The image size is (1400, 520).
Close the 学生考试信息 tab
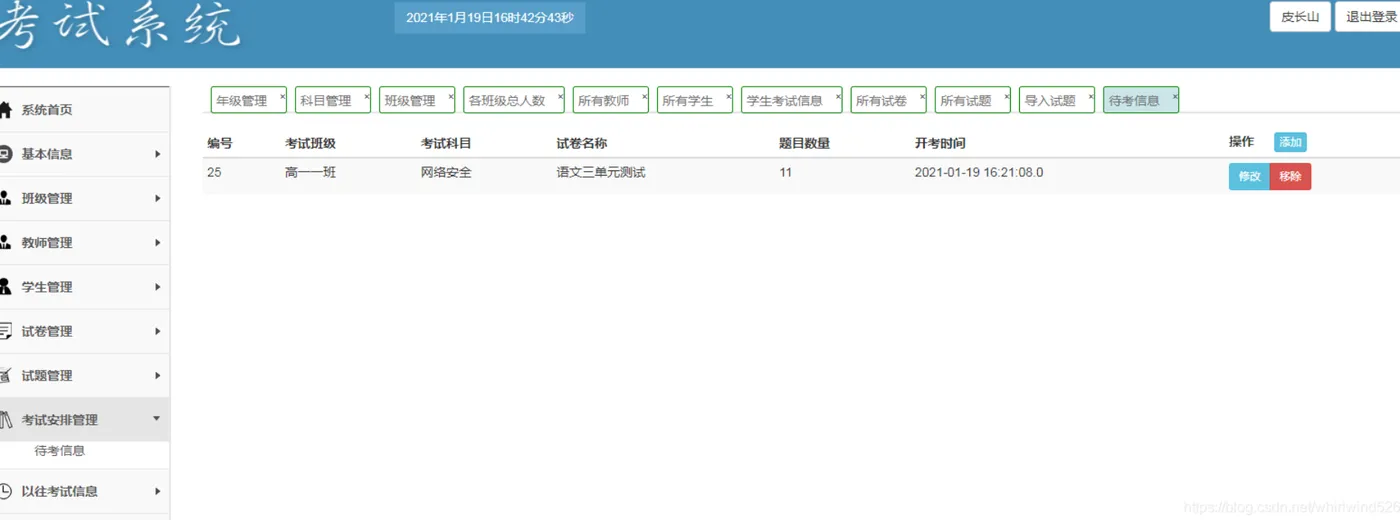coord(838,96)
